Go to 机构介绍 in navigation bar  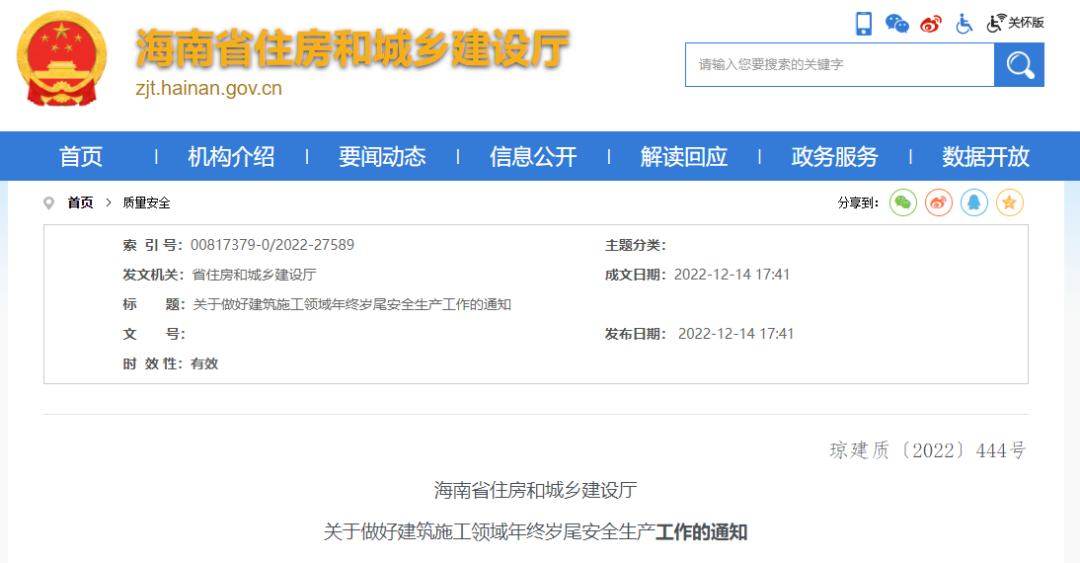point(231,157)
